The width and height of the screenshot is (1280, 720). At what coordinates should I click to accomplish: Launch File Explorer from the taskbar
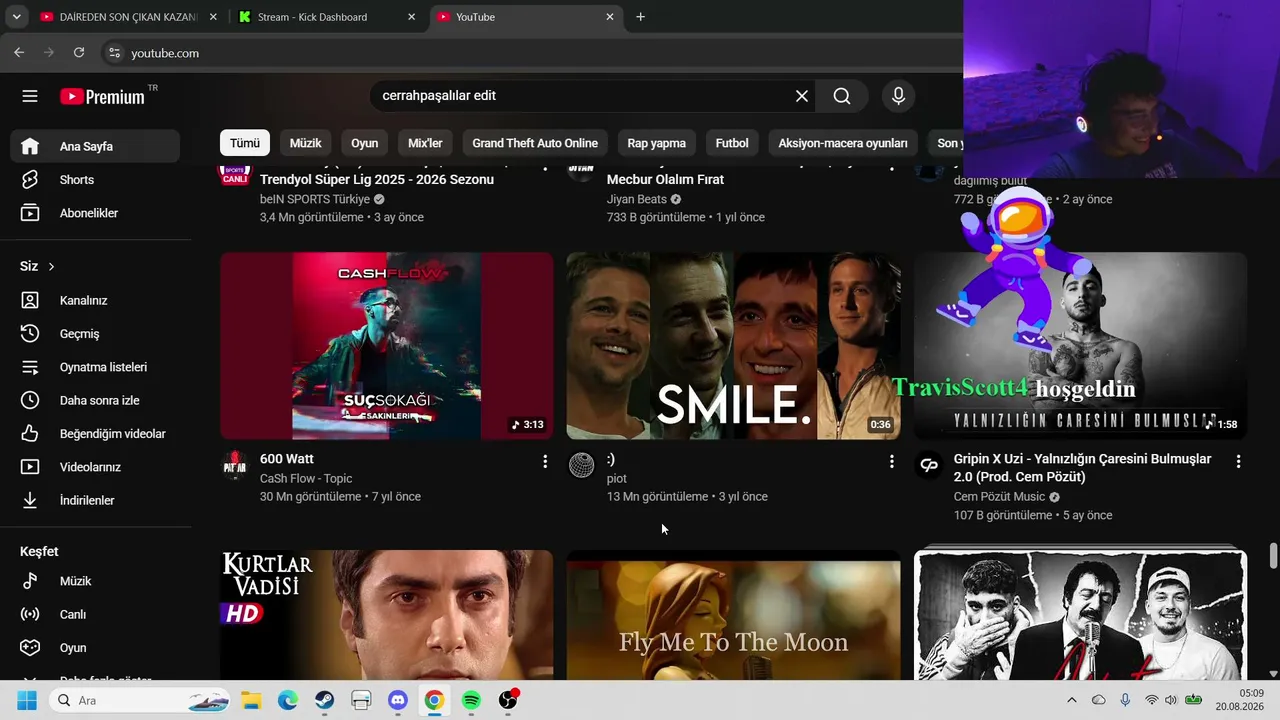[250, 700]
